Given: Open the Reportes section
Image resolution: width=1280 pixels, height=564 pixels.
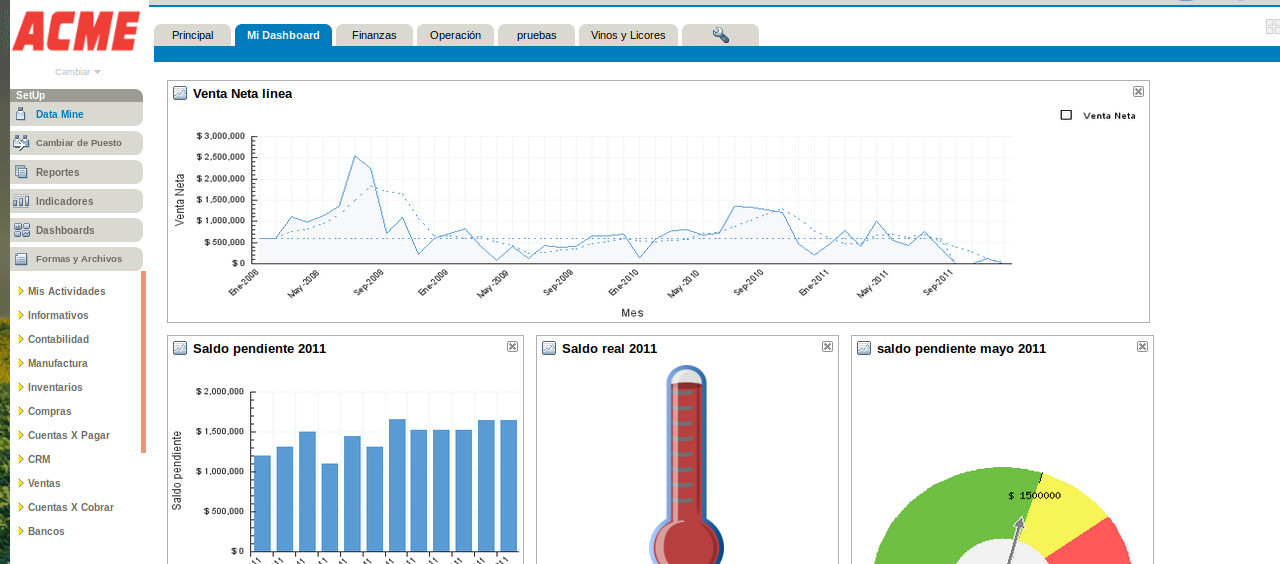Looking at the screenshot, I should 77,172.
